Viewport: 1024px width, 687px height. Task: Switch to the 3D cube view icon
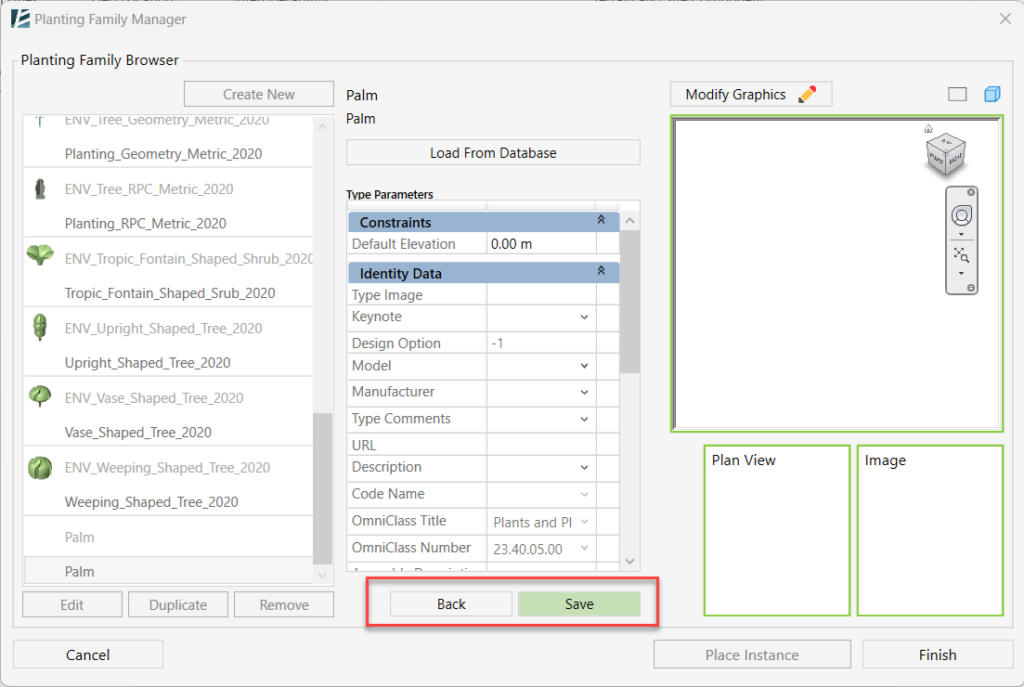(992, 94)
